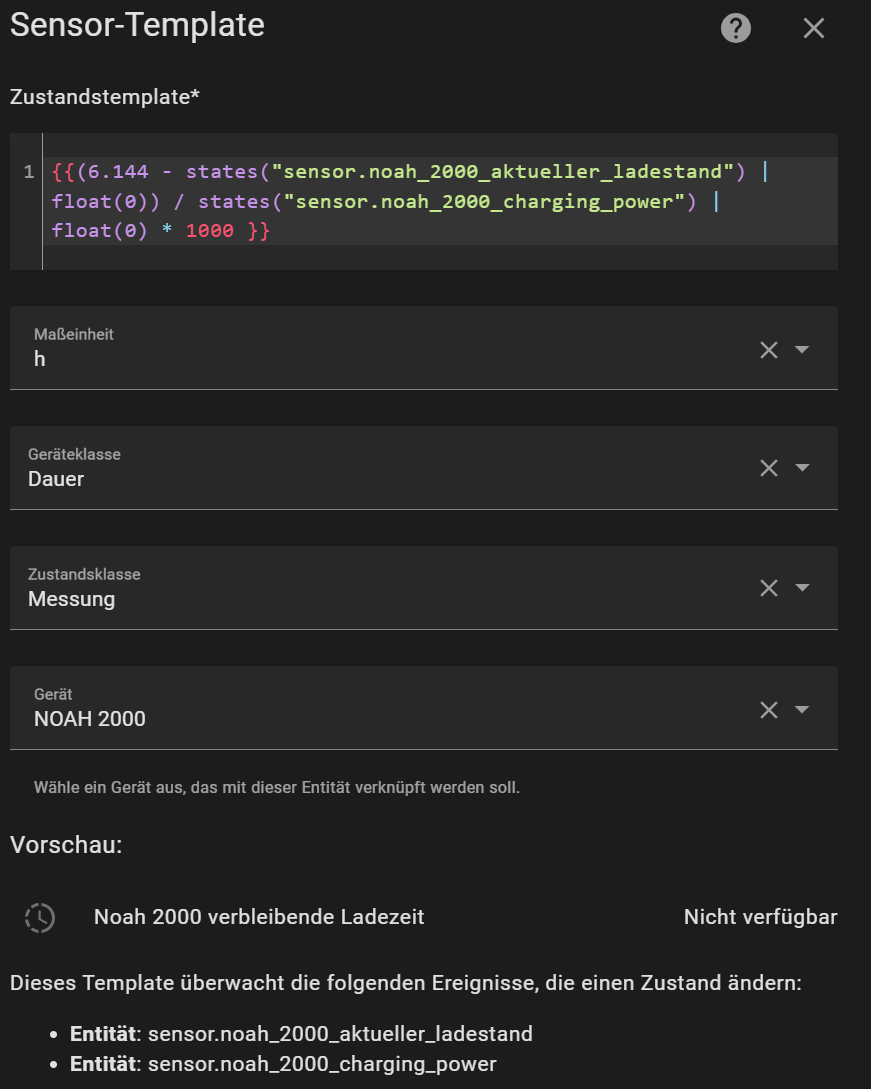This screenshot has height=1089, width=871.
Task: Click the 'Vorschau:' heading
Action: (x=66, y=845)
